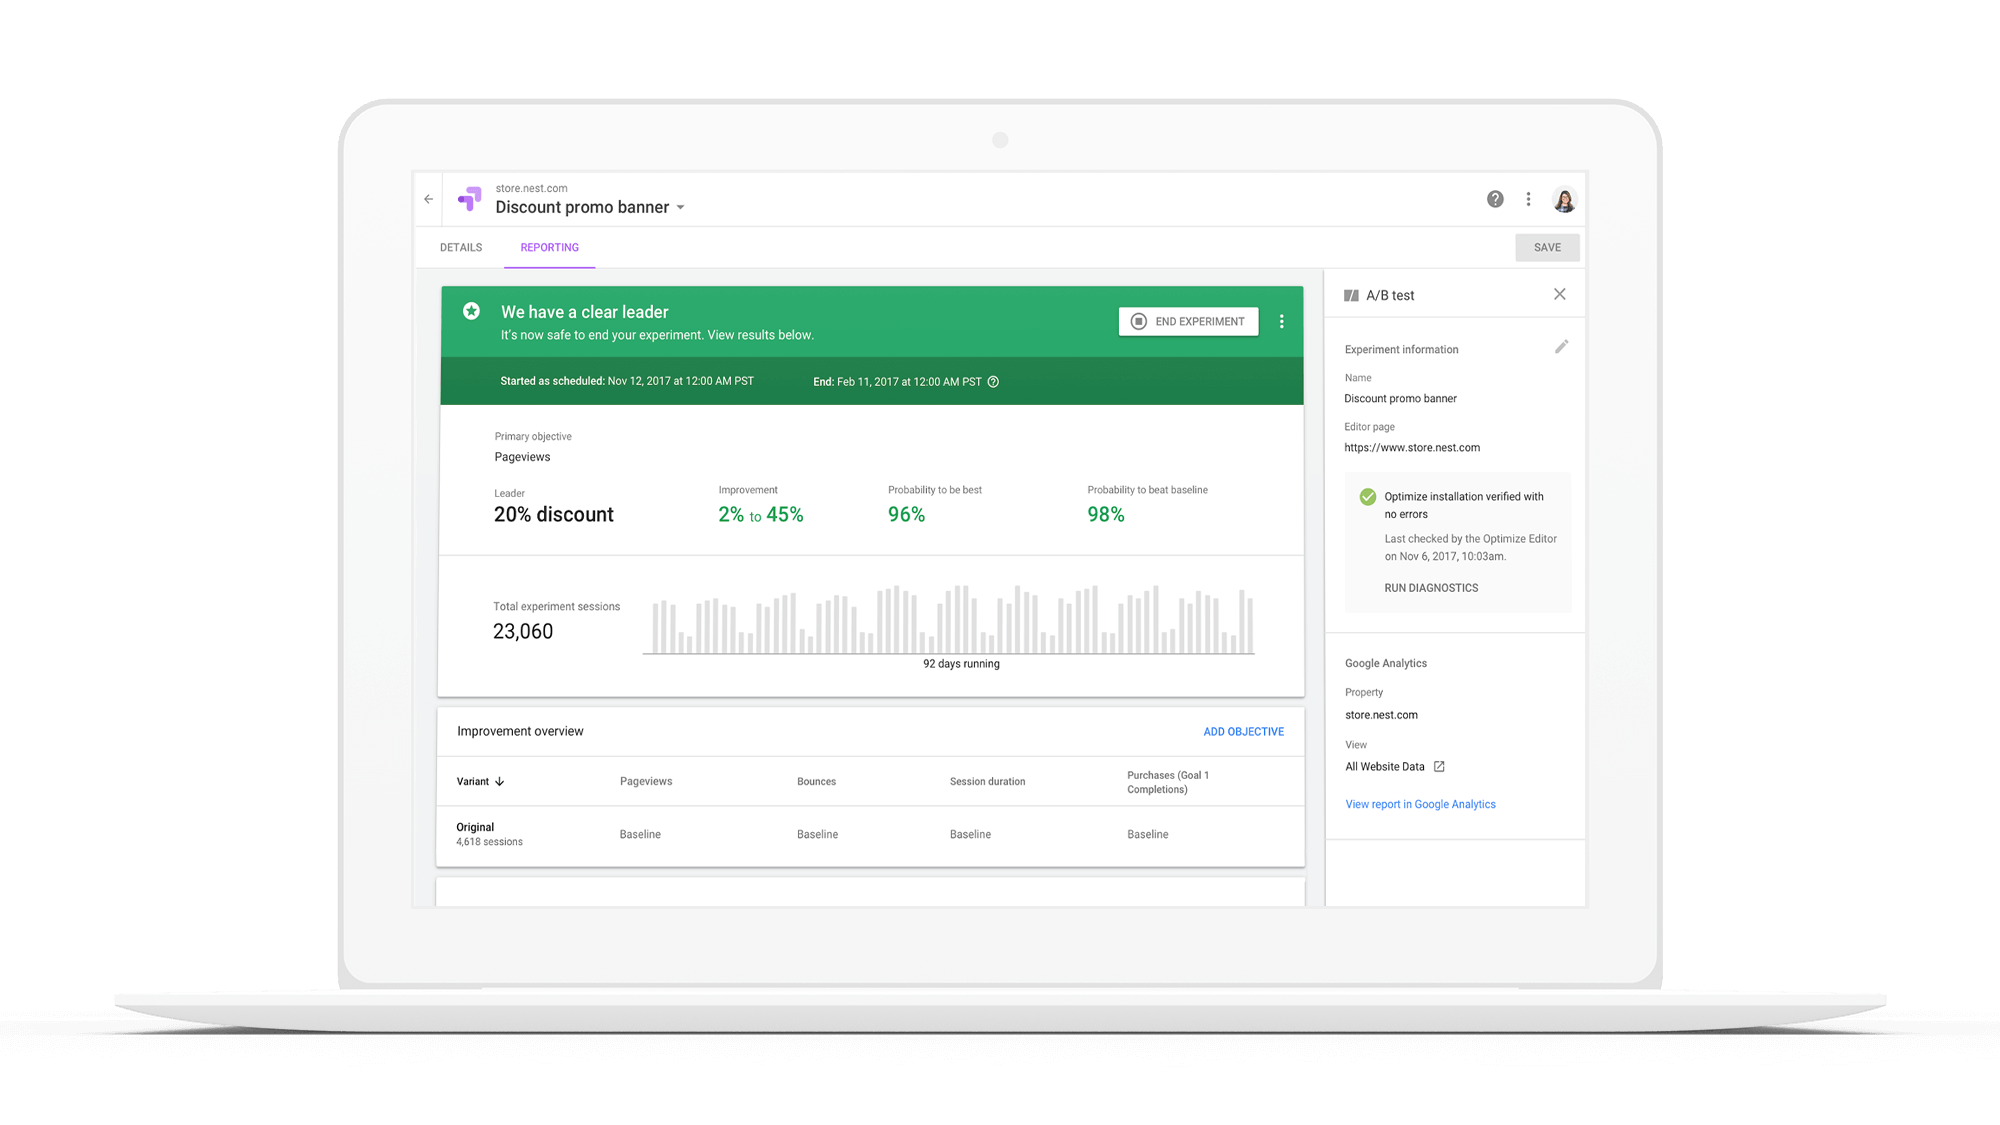
Task: Click the star leader icon in banner
Action: pyautogui.click(x=471, y=311)
